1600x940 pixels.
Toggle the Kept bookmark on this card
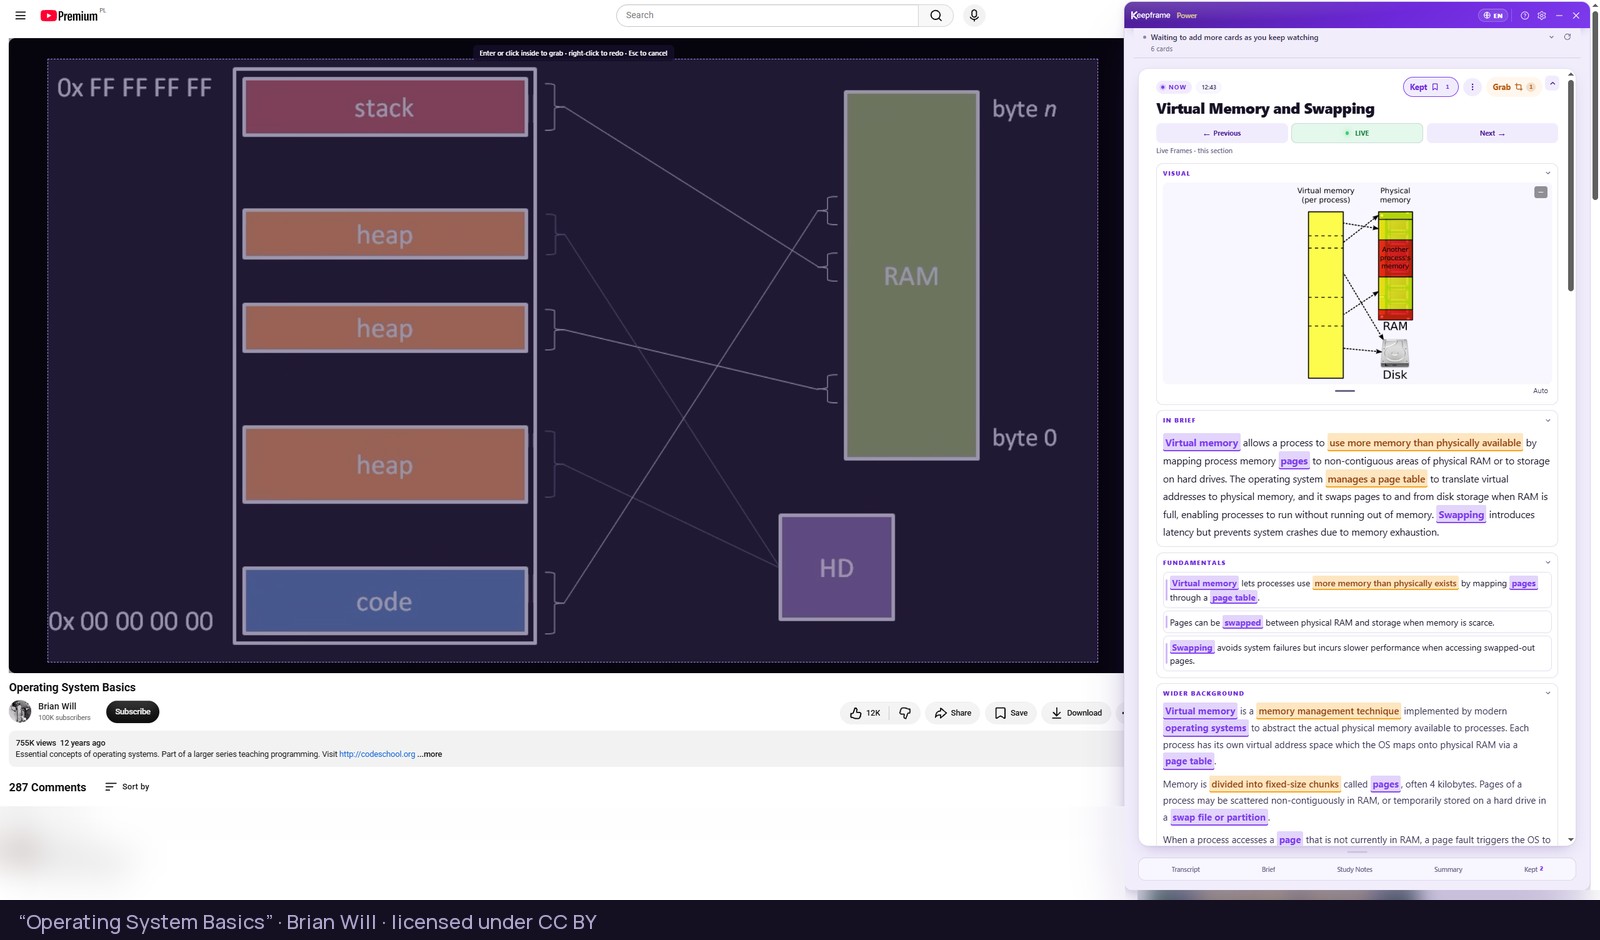pyautogui.click(x=1431, y=87)
